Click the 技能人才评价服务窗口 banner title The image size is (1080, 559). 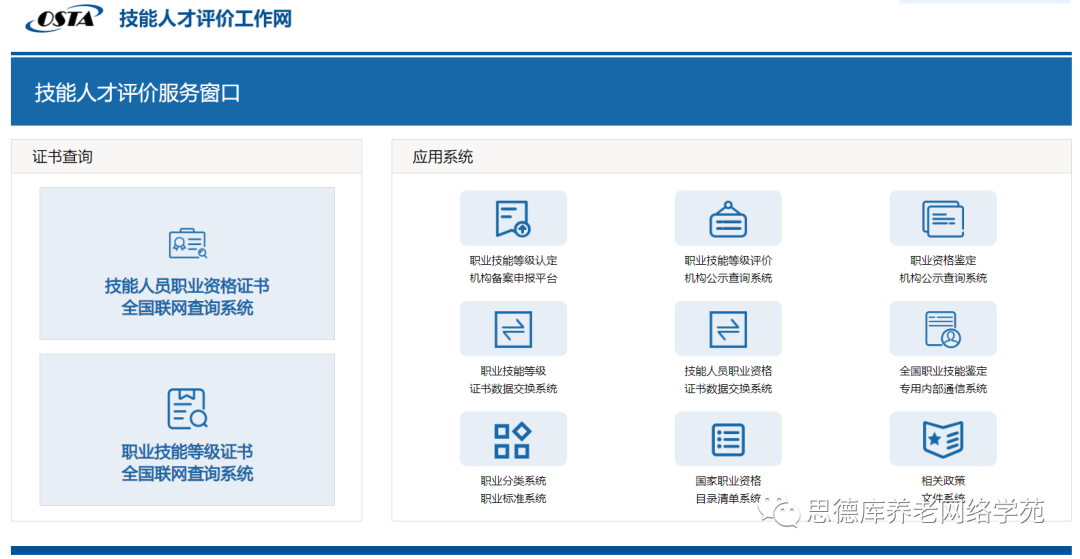point(138,93)
